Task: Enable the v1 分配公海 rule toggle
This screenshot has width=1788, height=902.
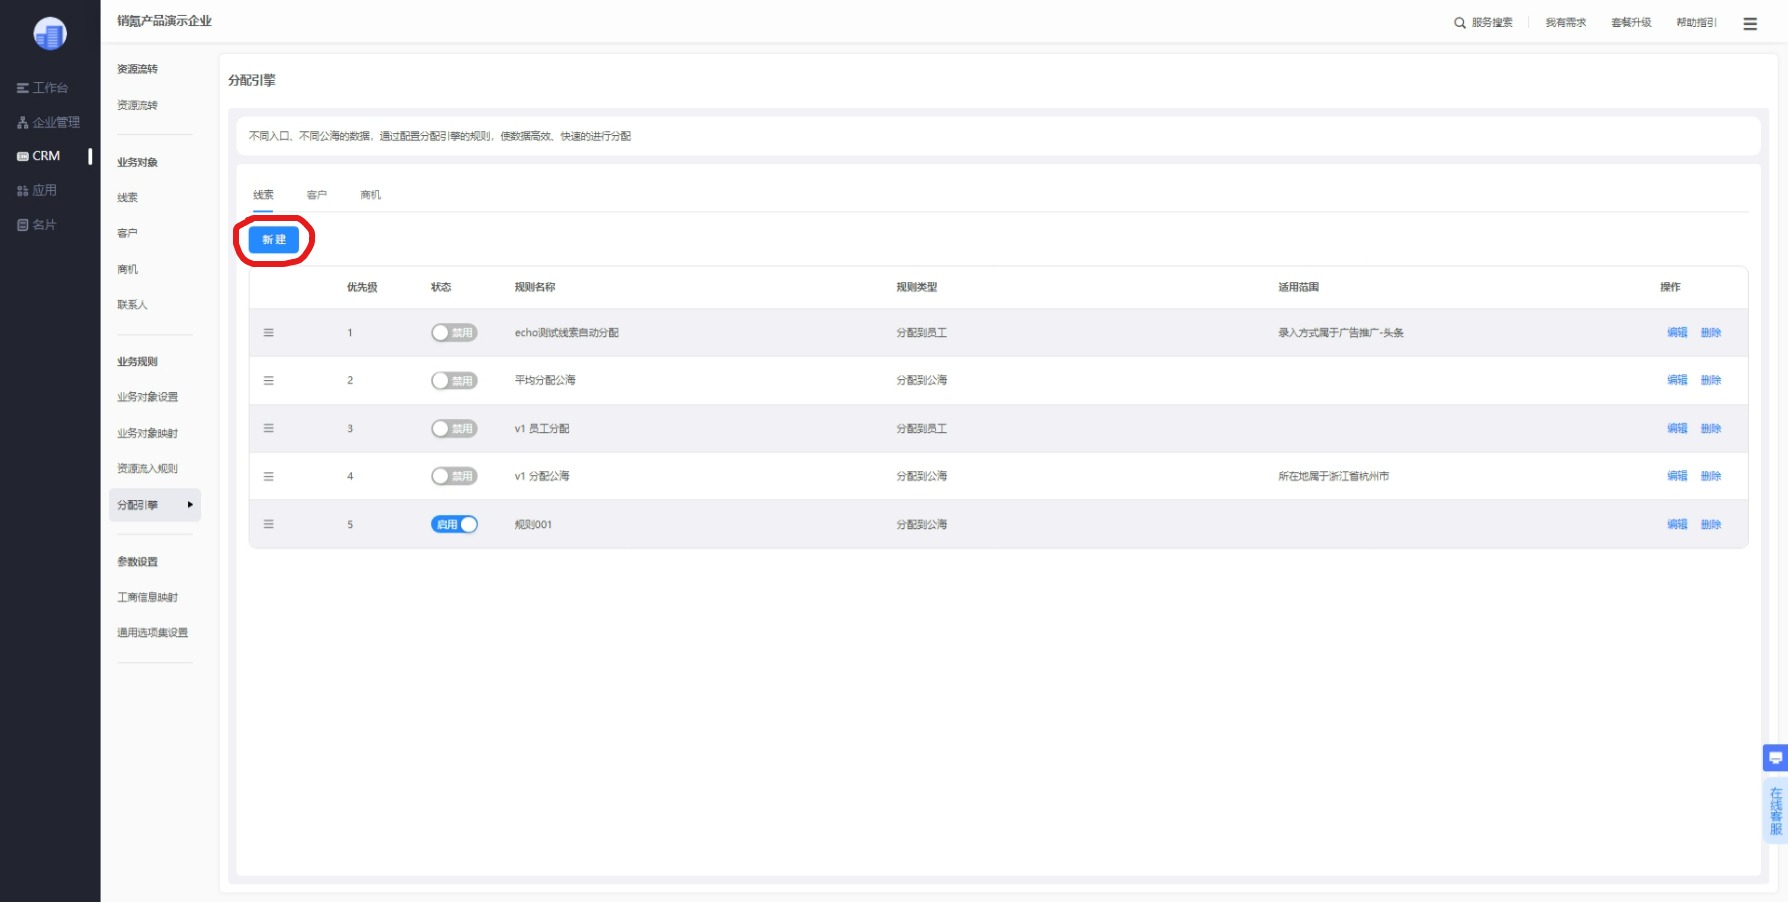Action: [x=454, y=476]
